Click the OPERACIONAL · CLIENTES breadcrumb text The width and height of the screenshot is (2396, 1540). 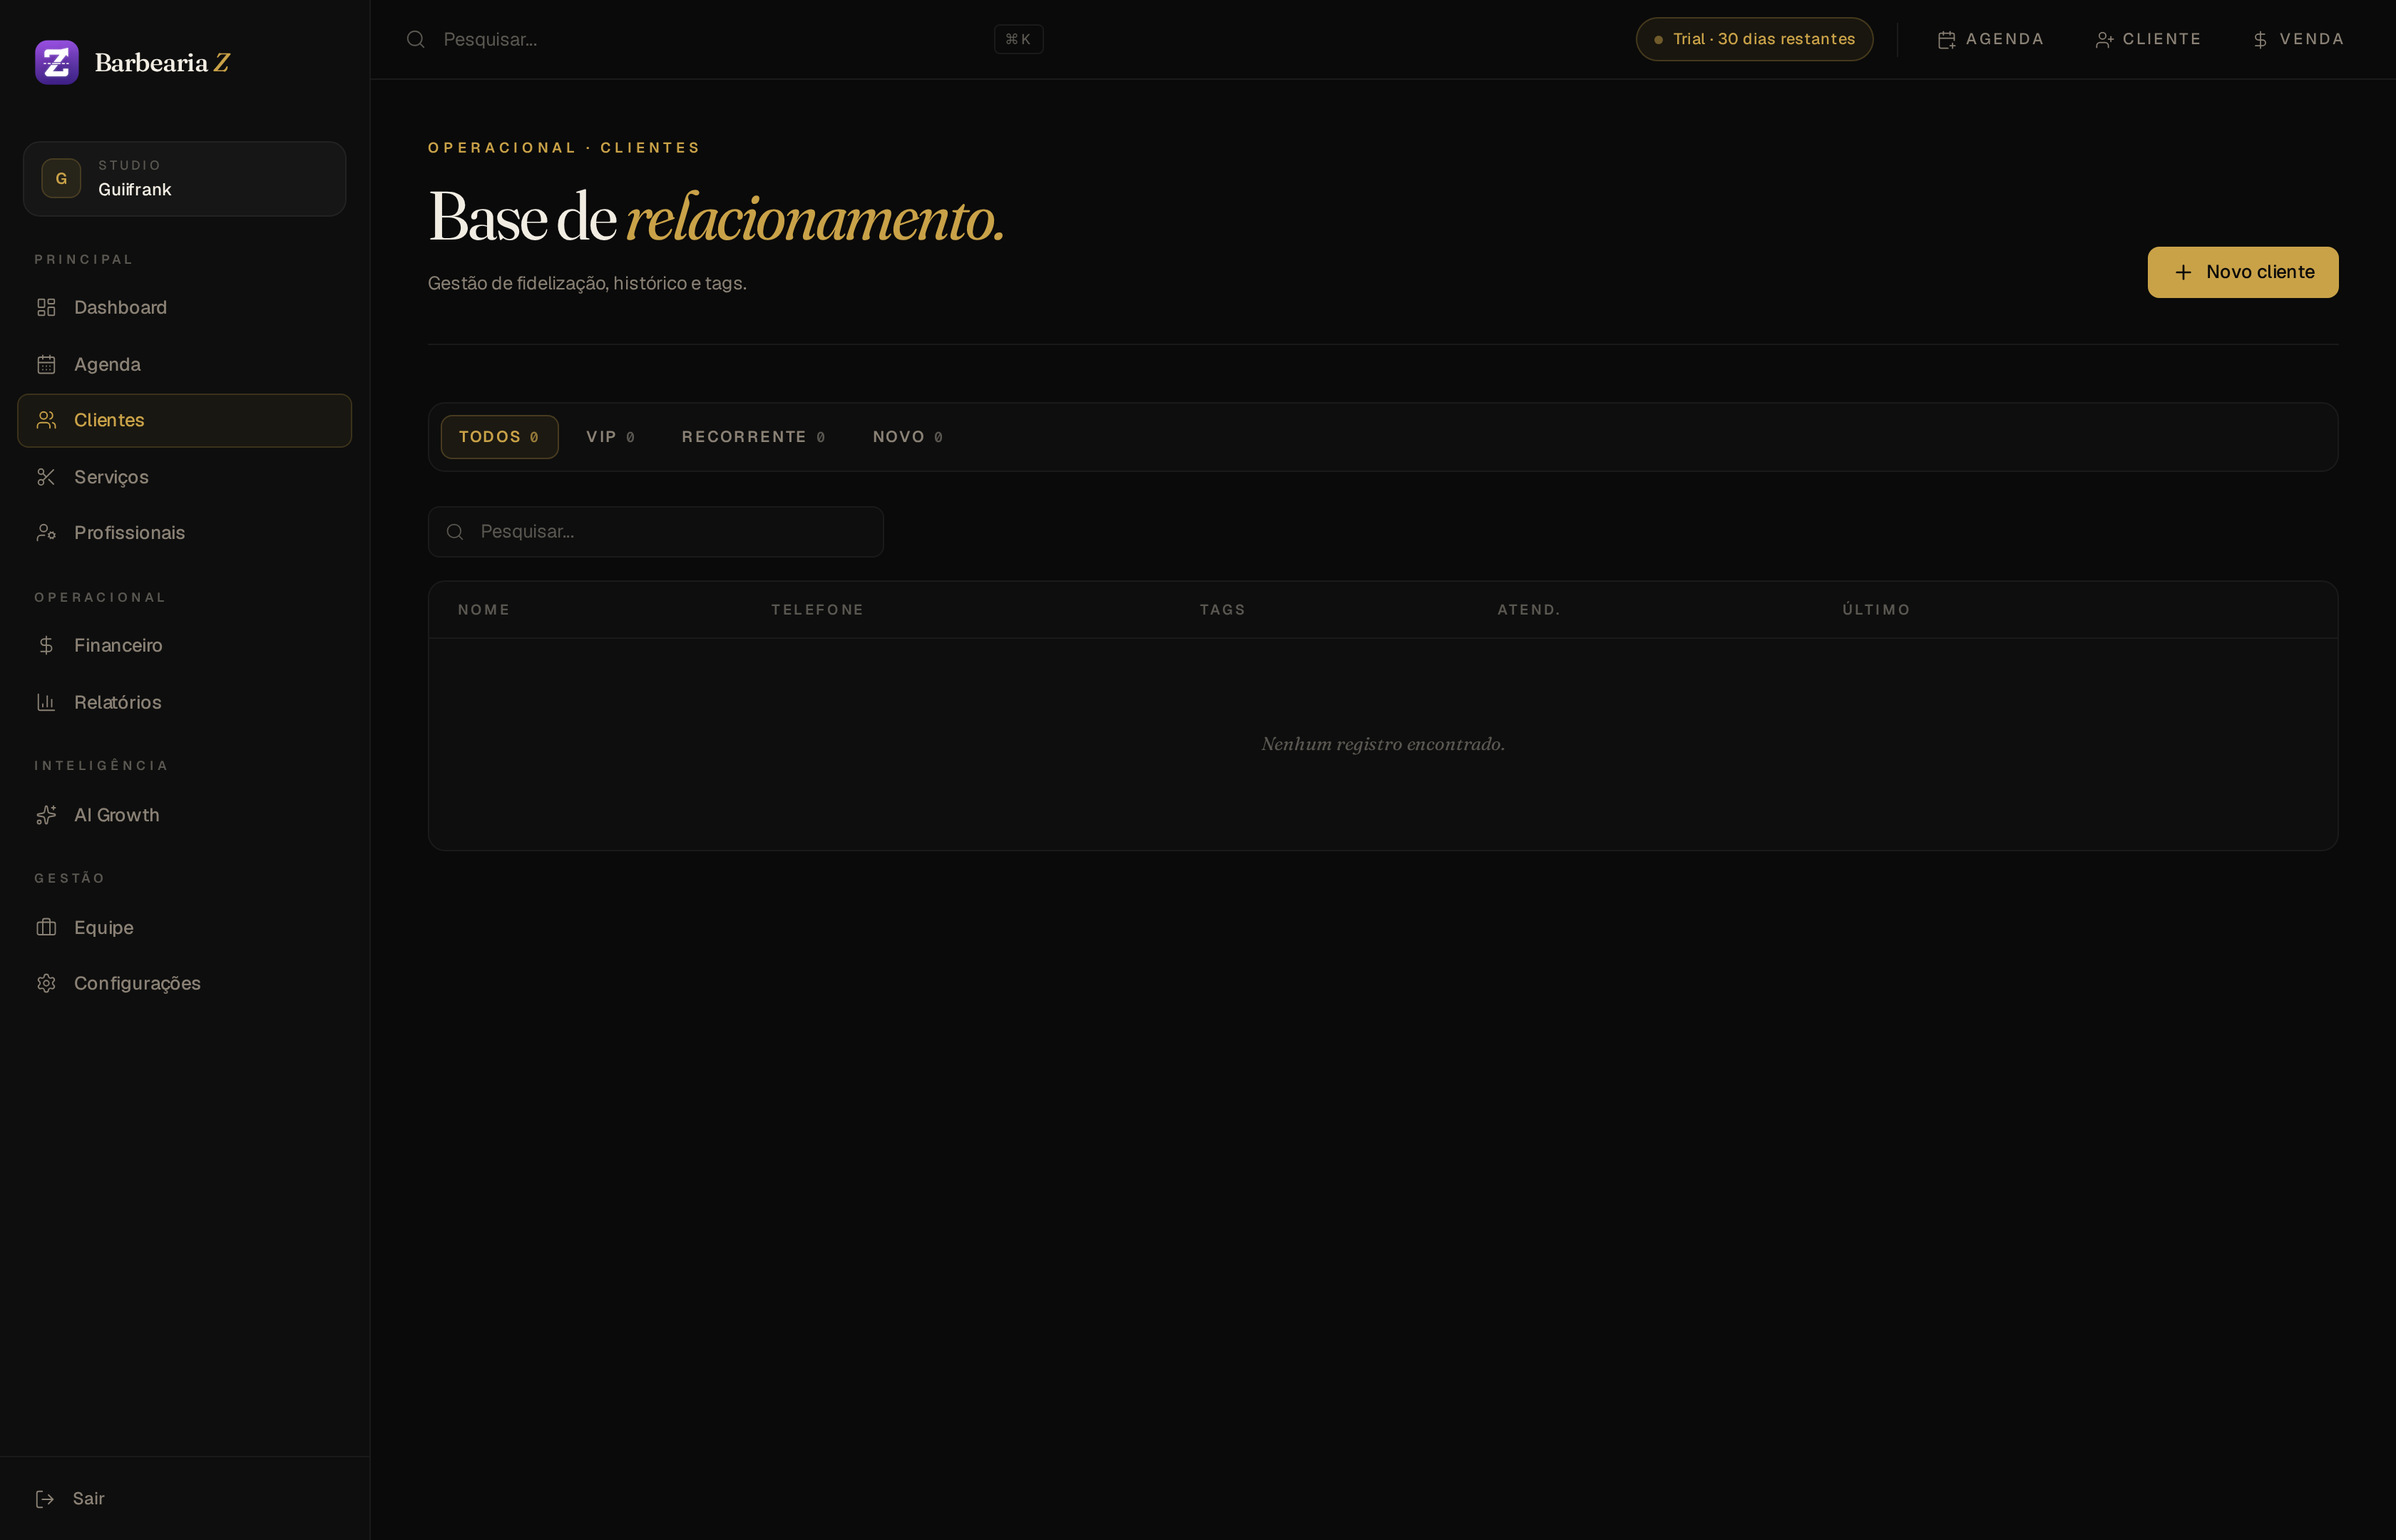(564, 148)
